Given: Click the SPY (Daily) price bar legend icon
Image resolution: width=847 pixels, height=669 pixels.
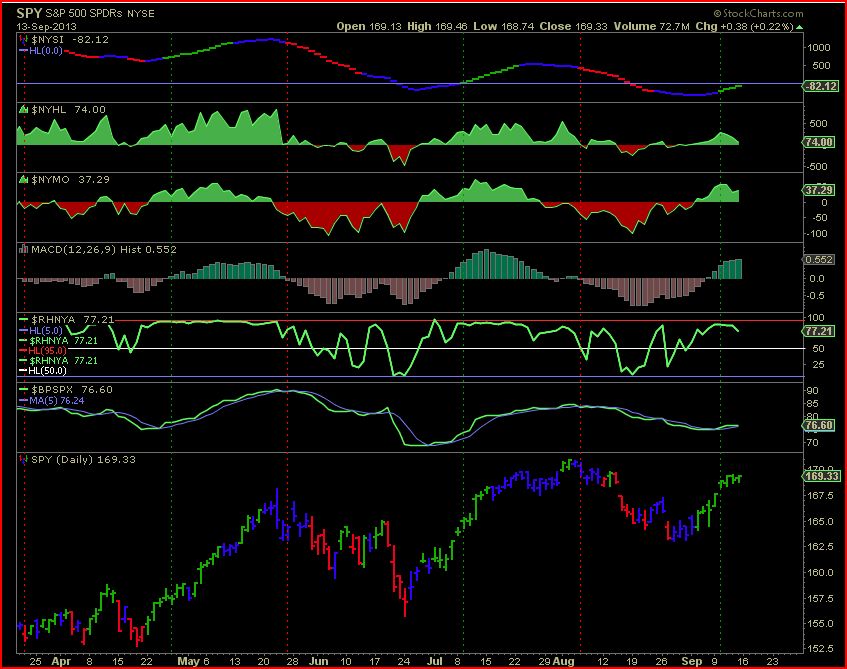Looking at the screenshot, I should tap(23, 459).
